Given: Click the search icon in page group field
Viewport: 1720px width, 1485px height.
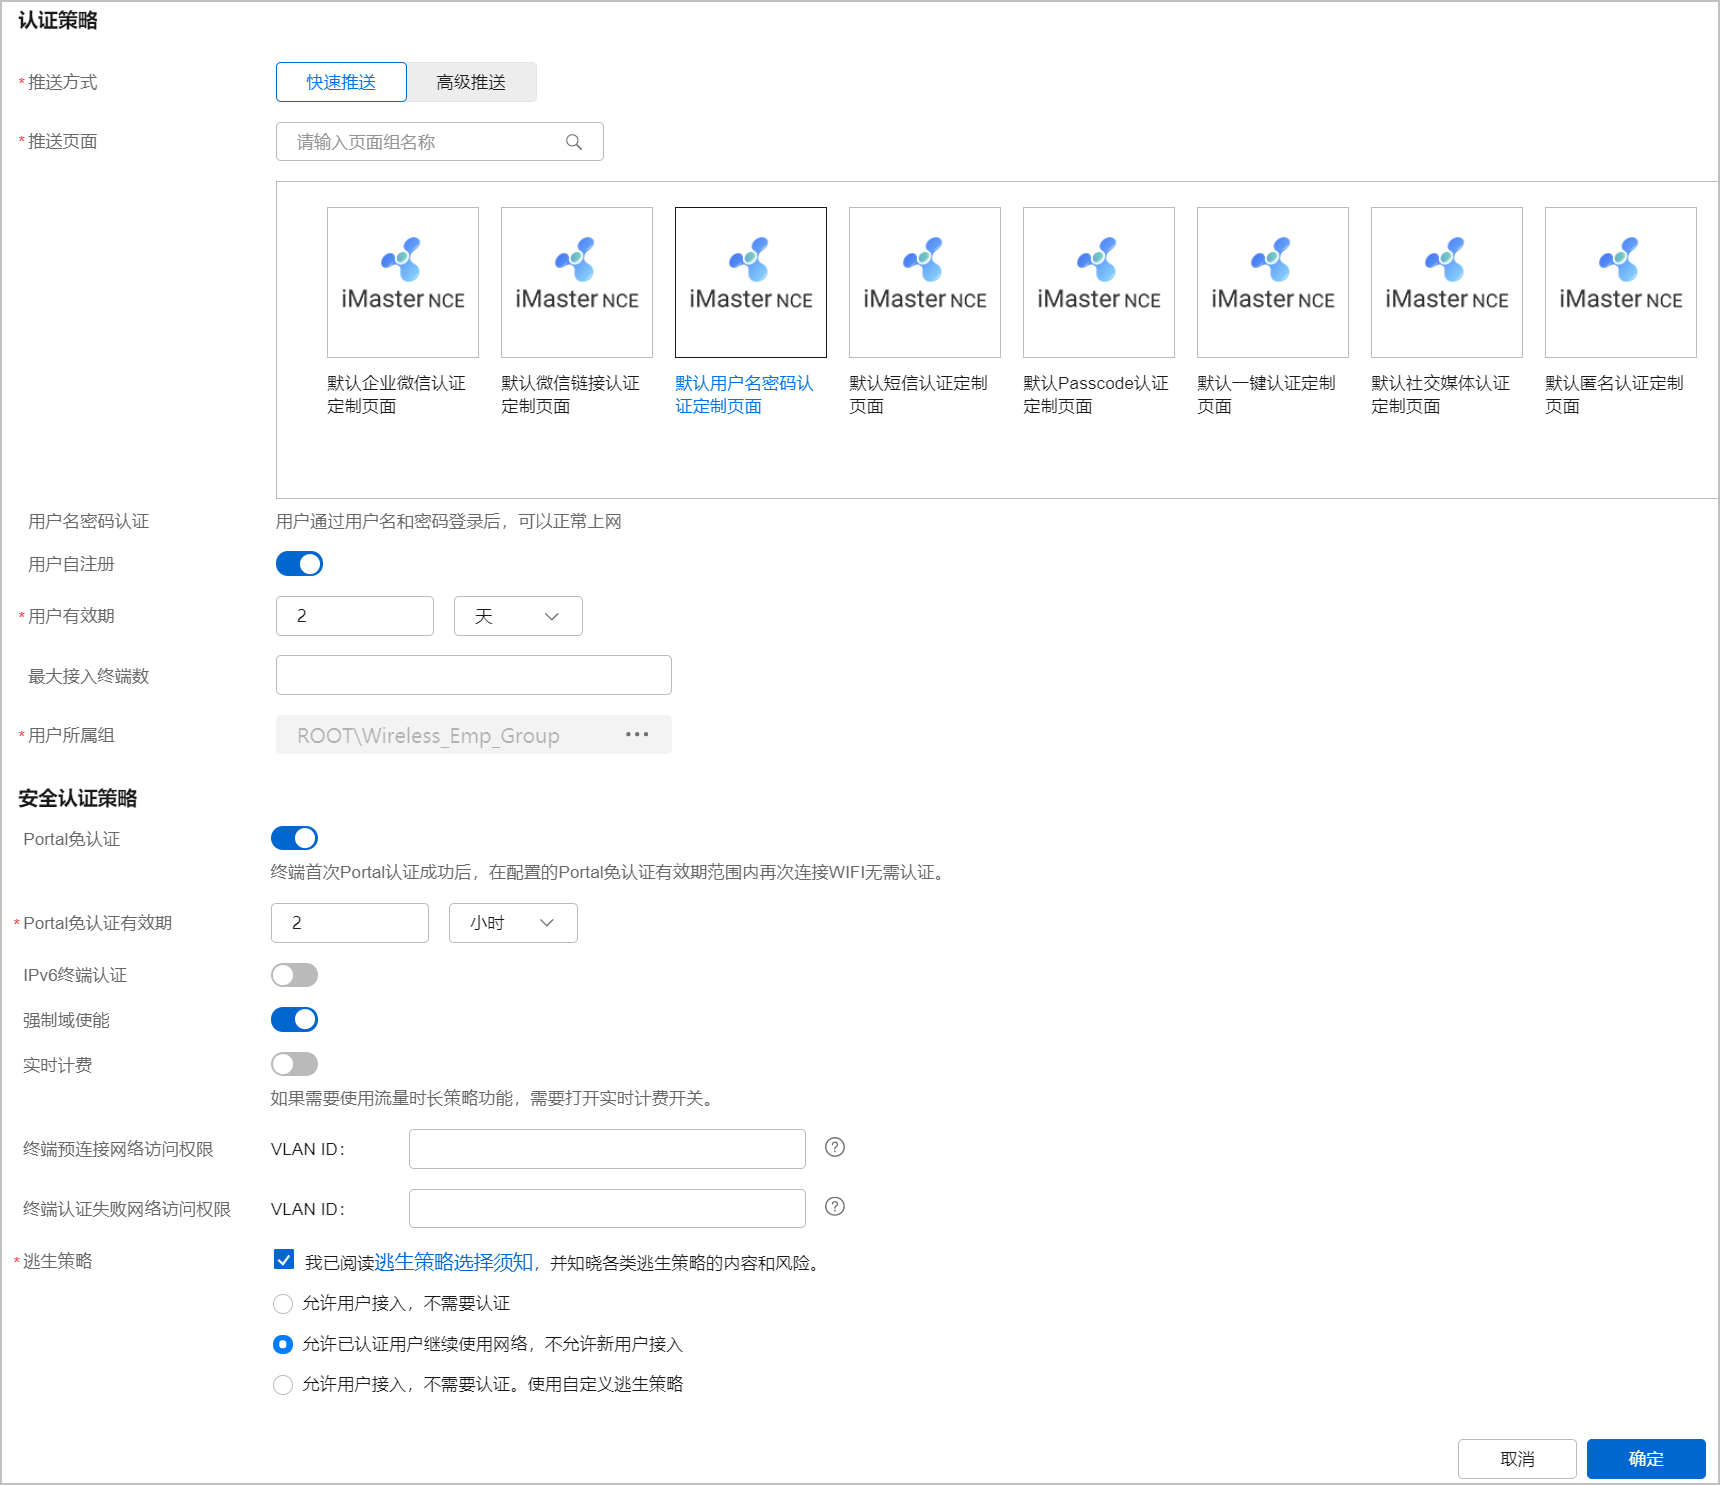Looking at the screenshot, I should pyautogui.click(x=574, y=142).
